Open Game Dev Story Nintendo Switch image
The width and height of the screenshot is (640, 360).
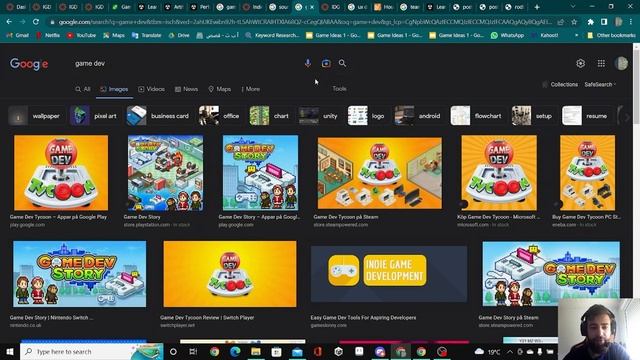[x=80, y=274]
